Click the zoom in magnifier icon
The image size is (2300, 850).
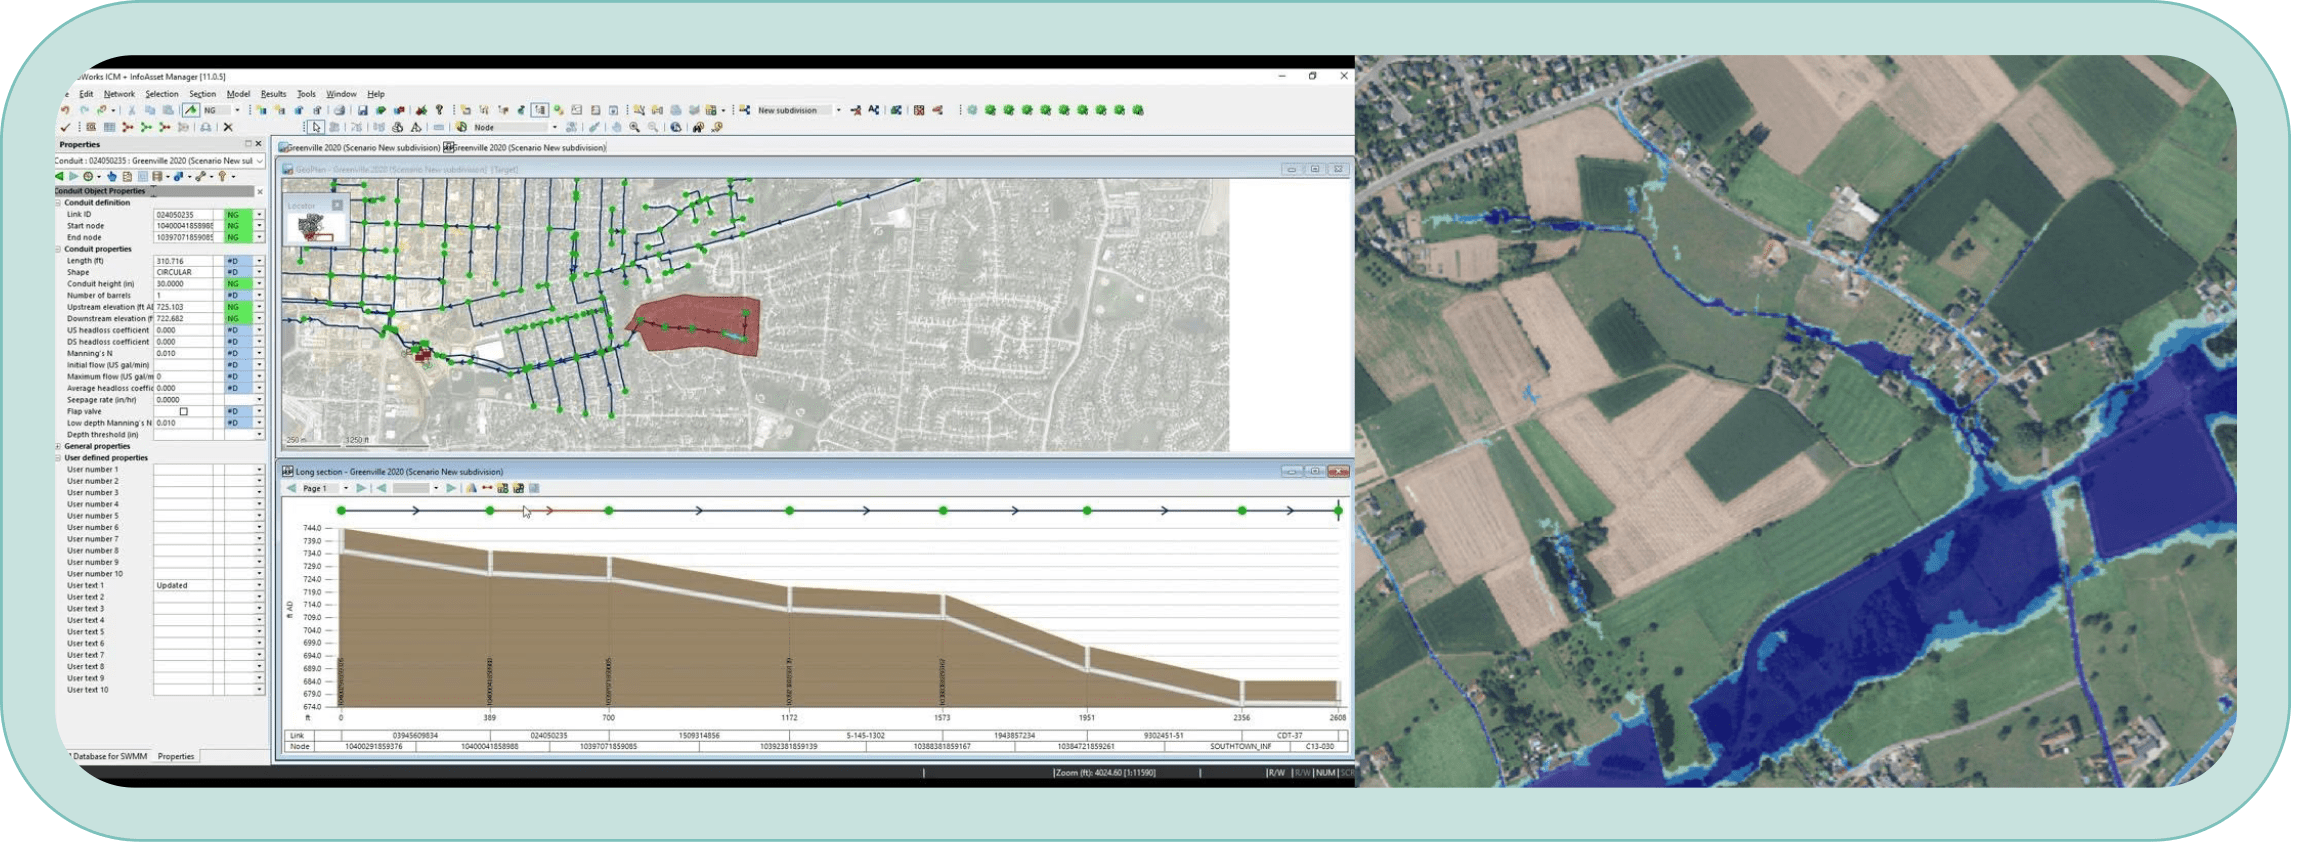[x=634, y=127]
